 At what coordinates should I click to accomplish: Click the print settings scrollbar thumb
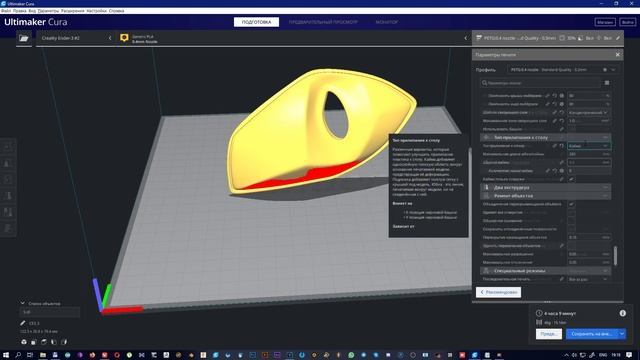tap(616, 256)
